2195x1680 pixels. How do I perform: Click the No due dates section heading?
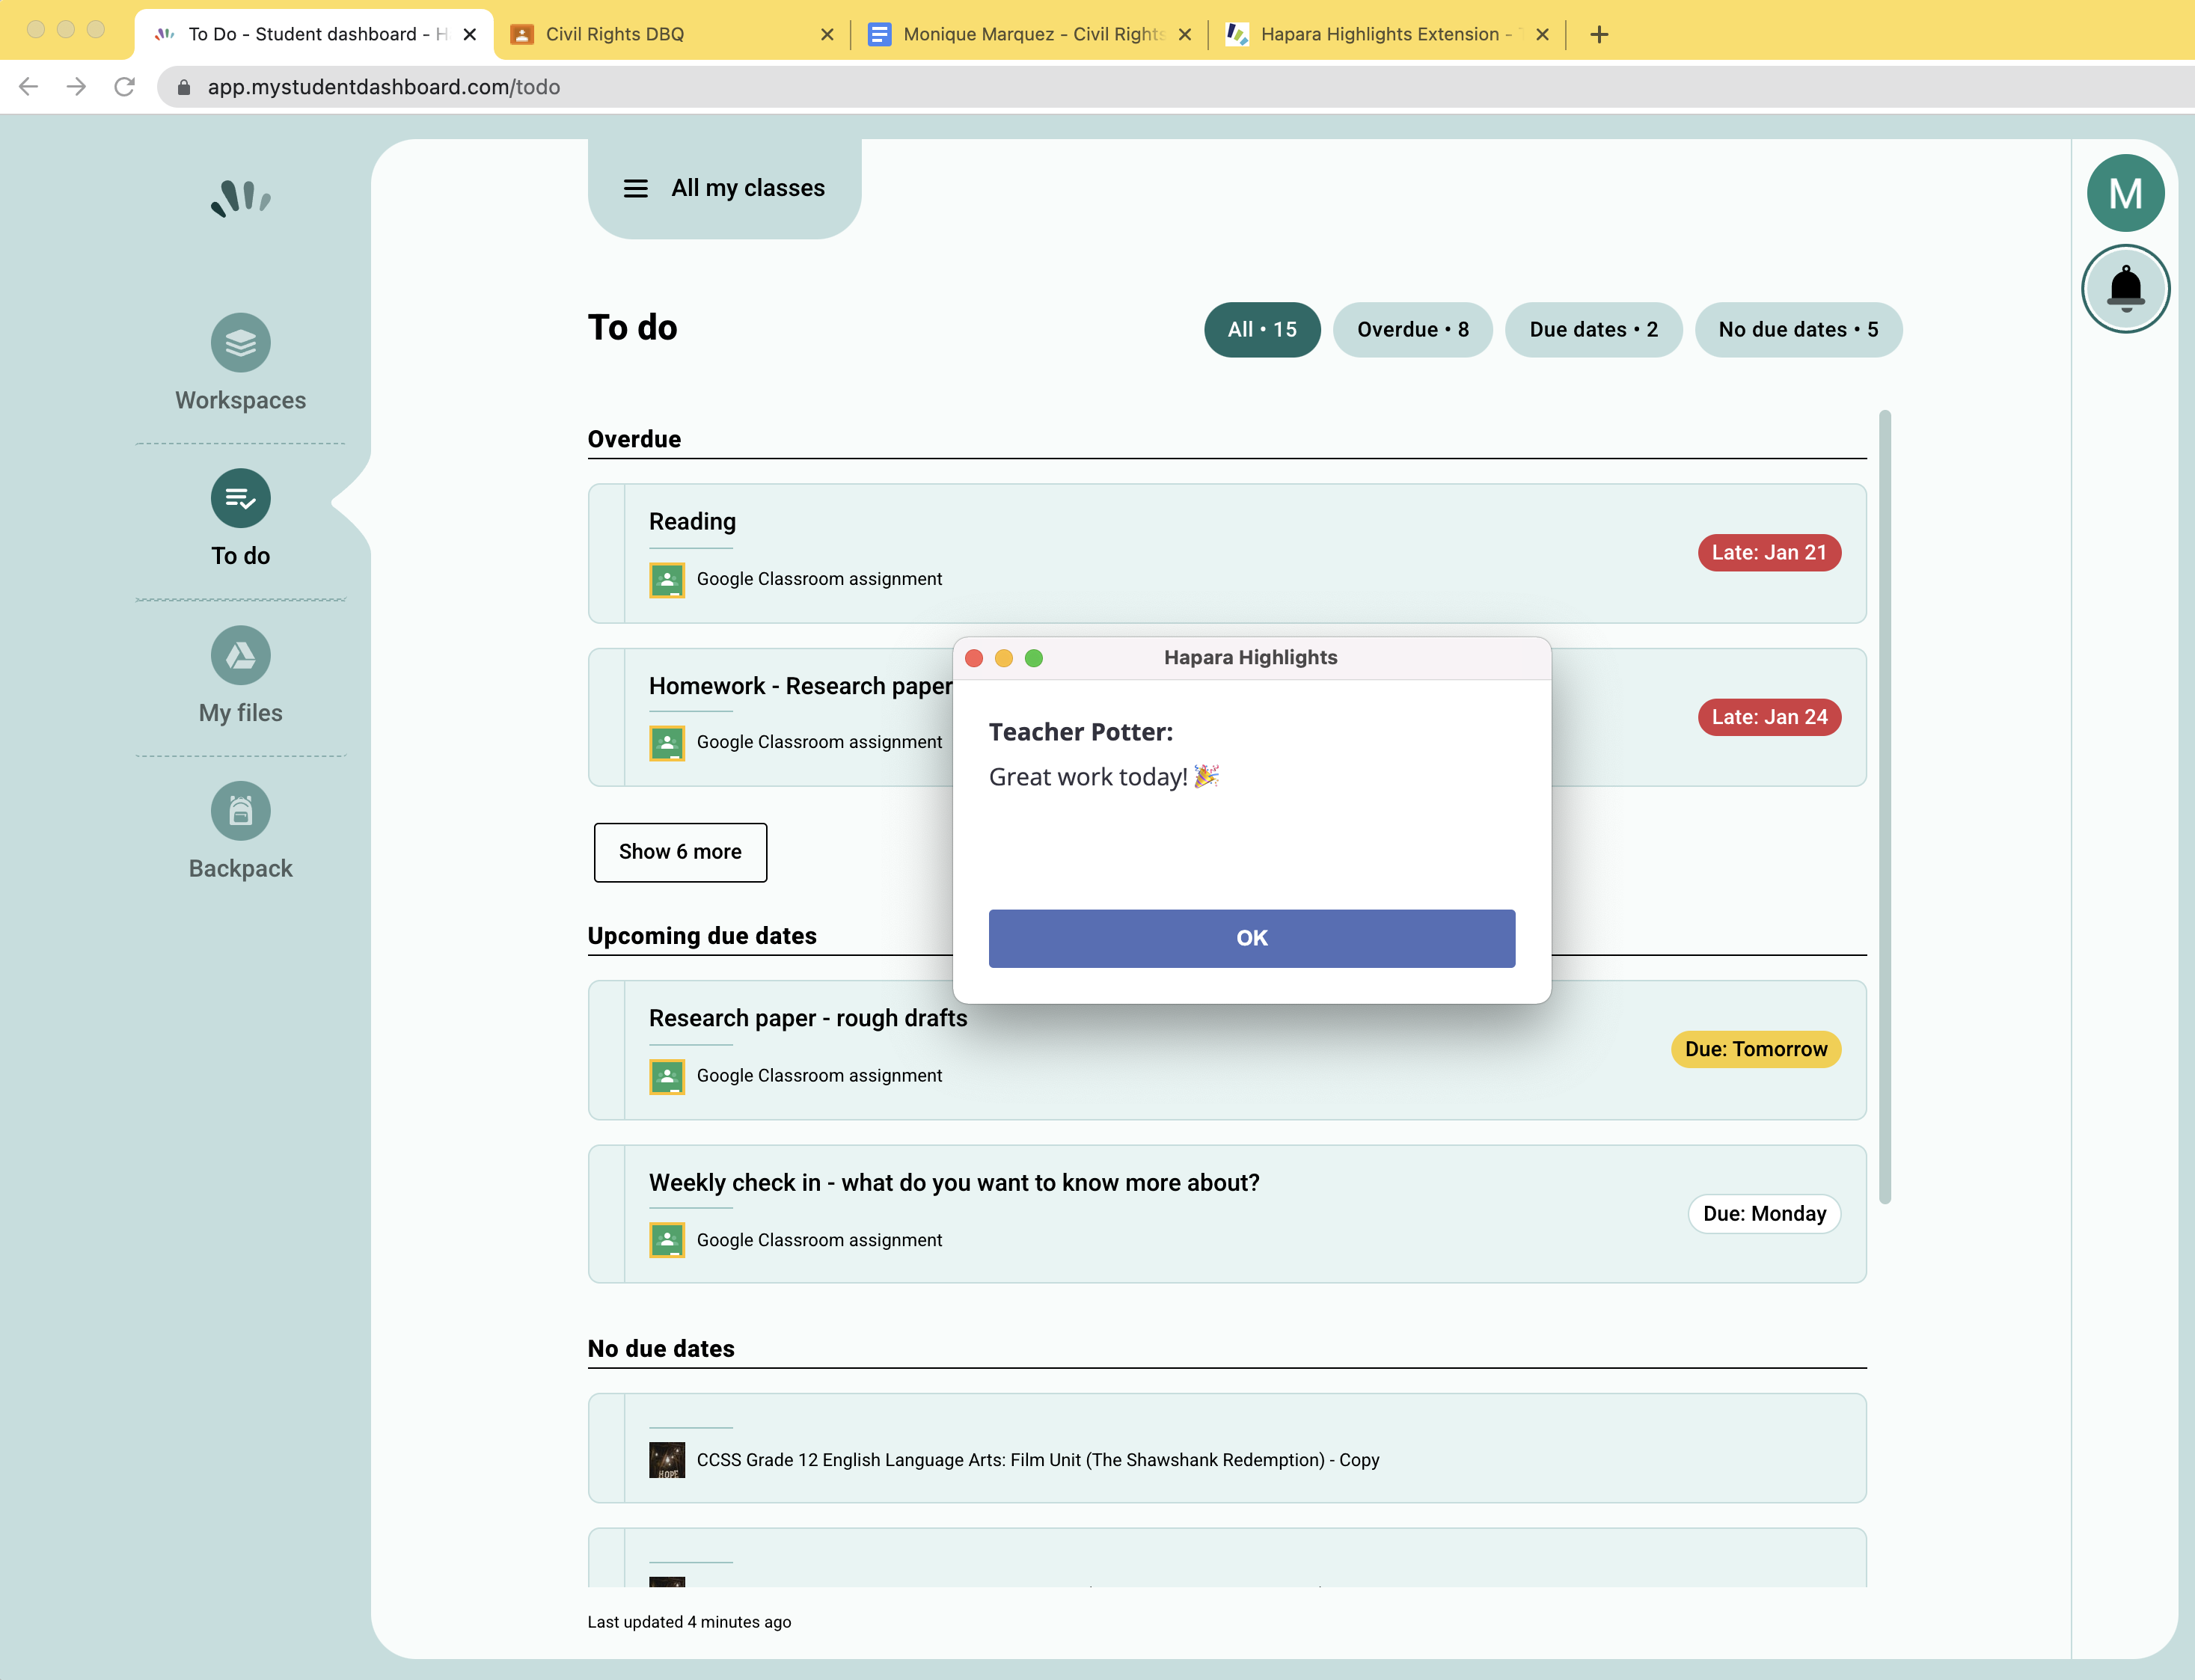(x=661, y=1349)
